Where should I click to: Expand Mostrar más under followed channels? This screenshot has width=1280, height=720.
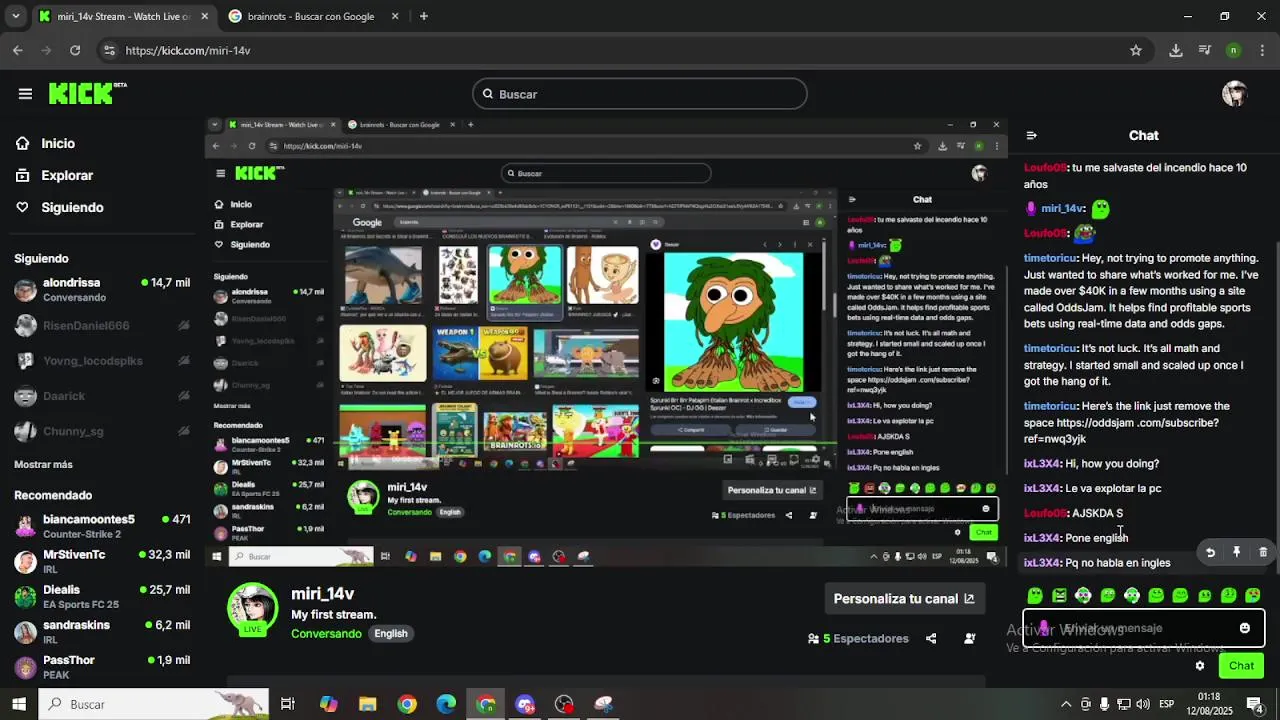pos(43,464)
